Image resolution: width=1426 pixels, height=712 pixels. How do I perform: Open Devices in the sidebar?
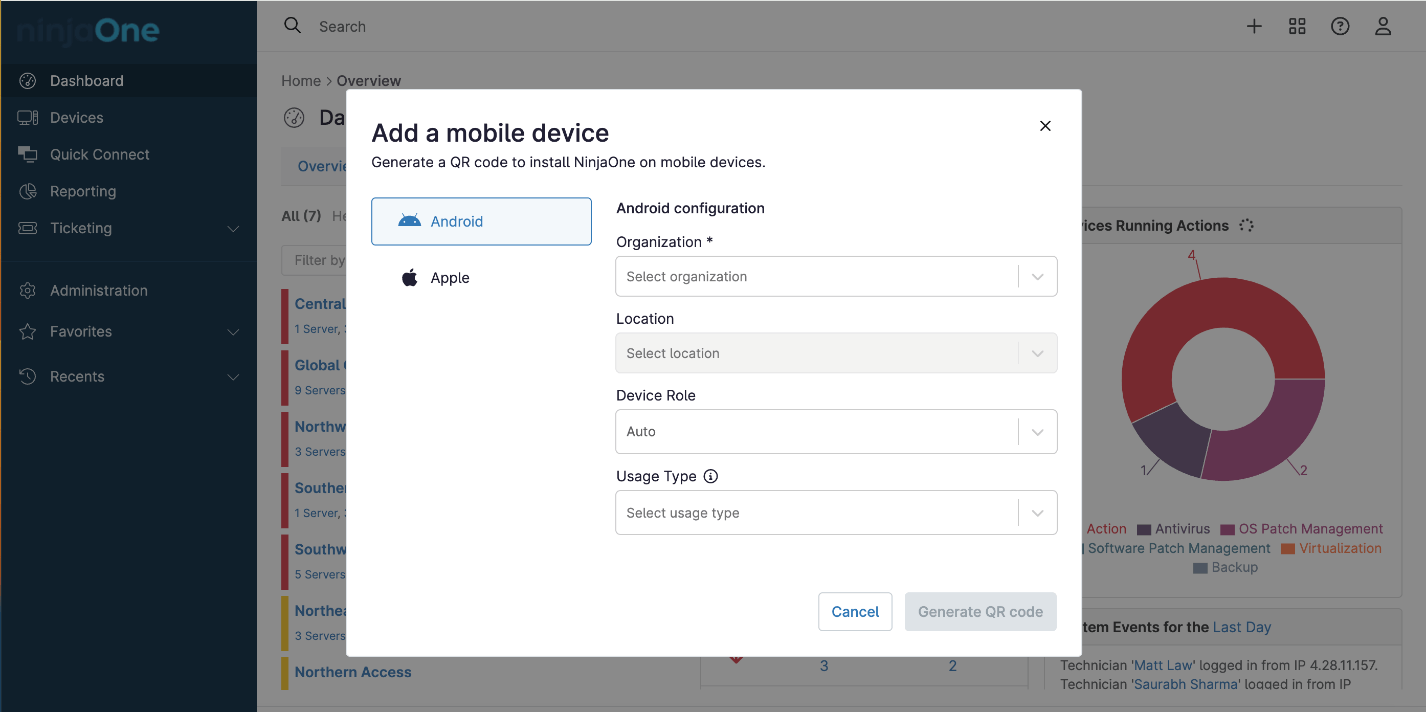pyautogui.click(x=128, y=118)
